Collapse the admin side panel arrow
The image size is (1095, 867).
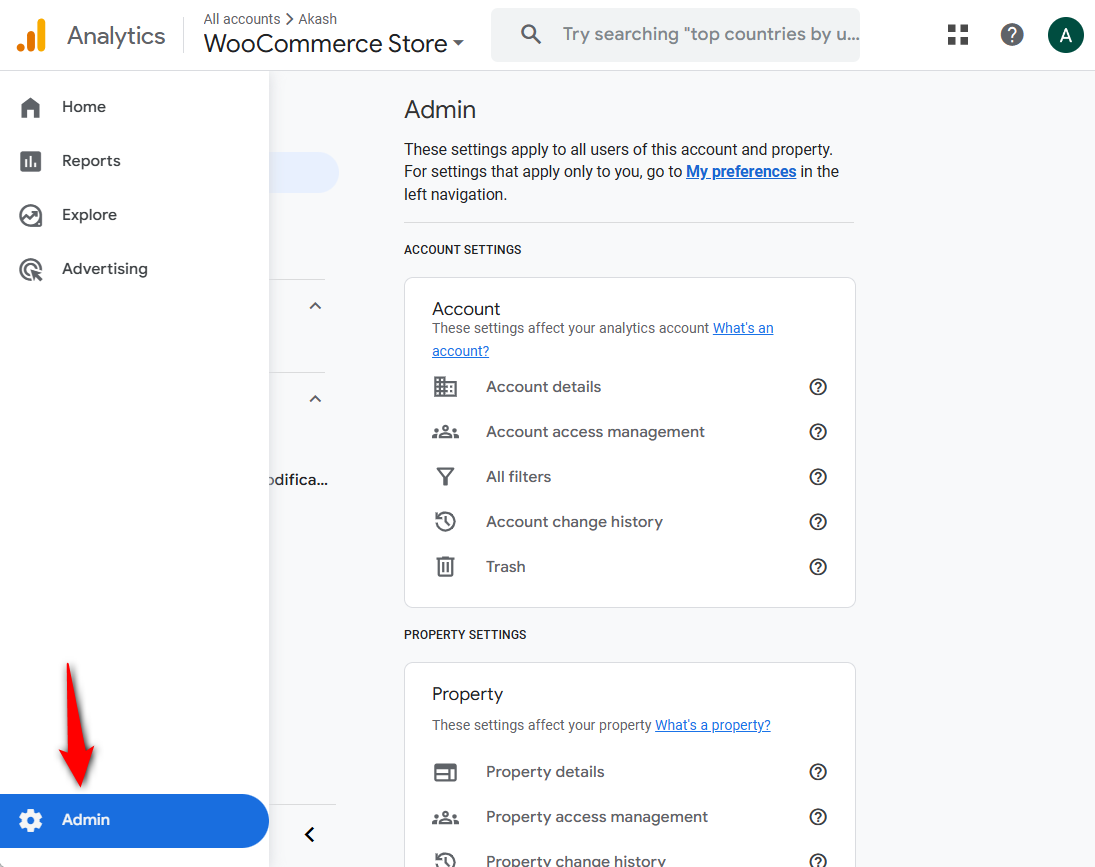point(310,835)
